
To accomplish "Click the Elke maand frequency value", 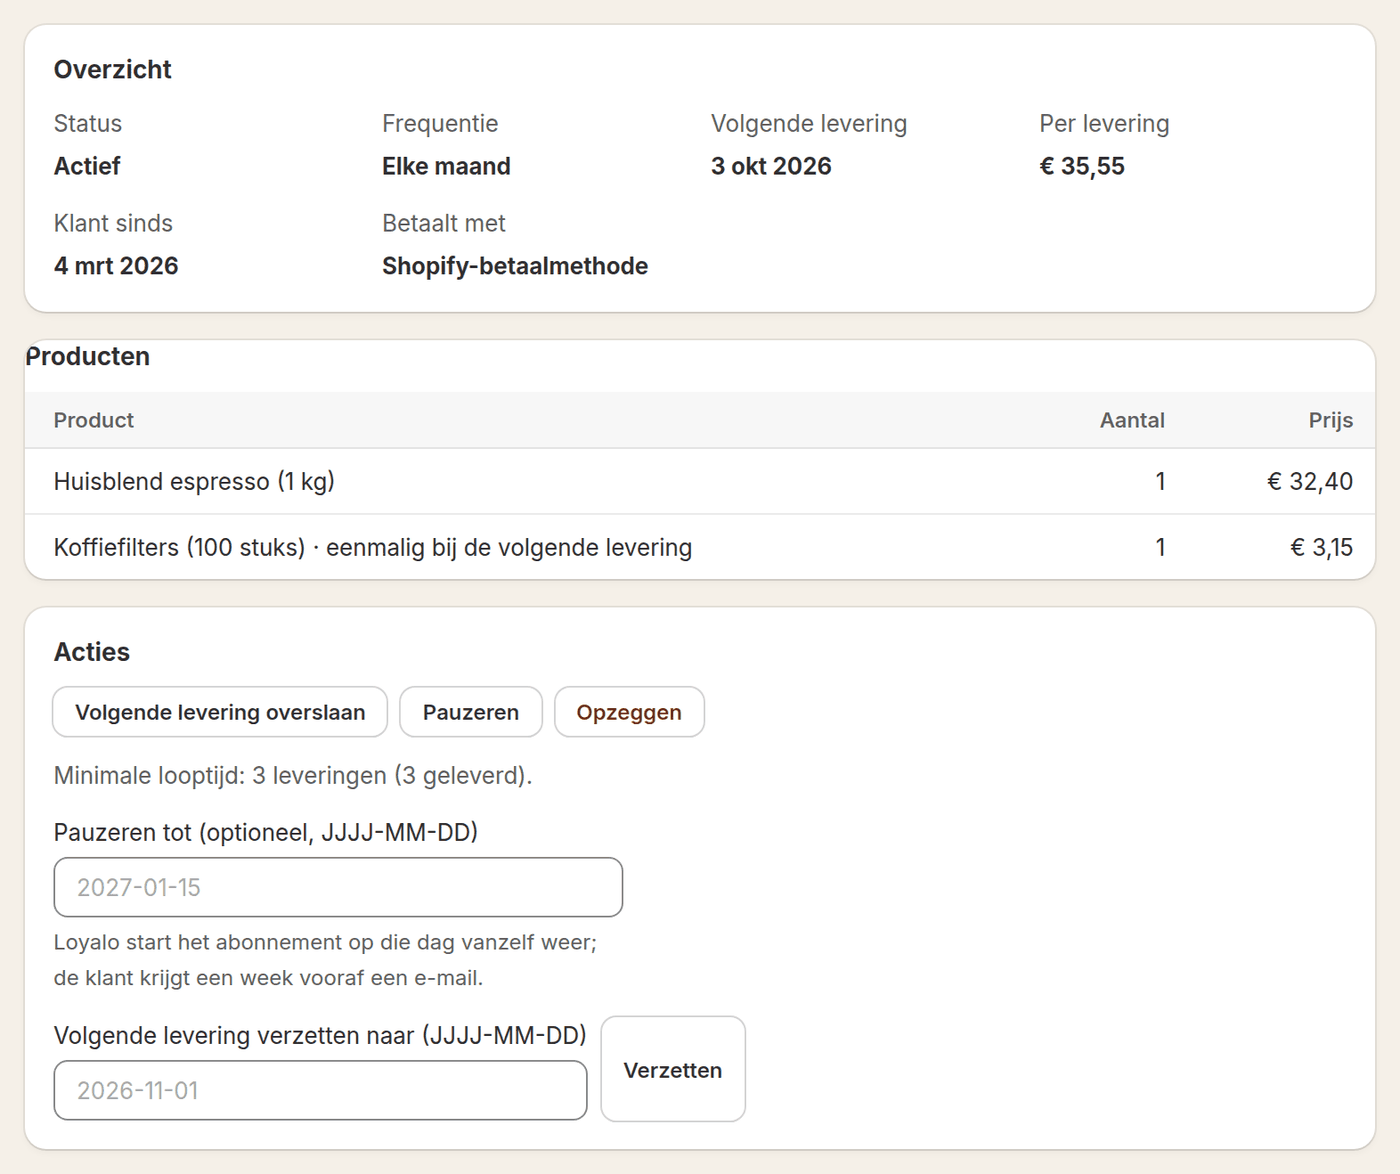I will pyautogui.click(x=446, y=166).
